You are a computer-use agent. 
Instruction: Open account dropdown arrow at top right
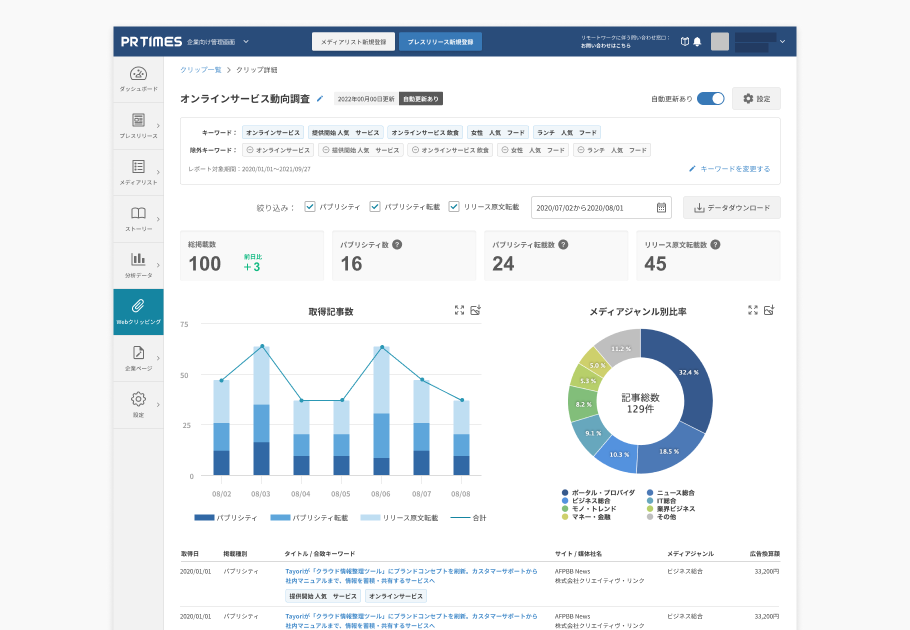tap(782, 42)
